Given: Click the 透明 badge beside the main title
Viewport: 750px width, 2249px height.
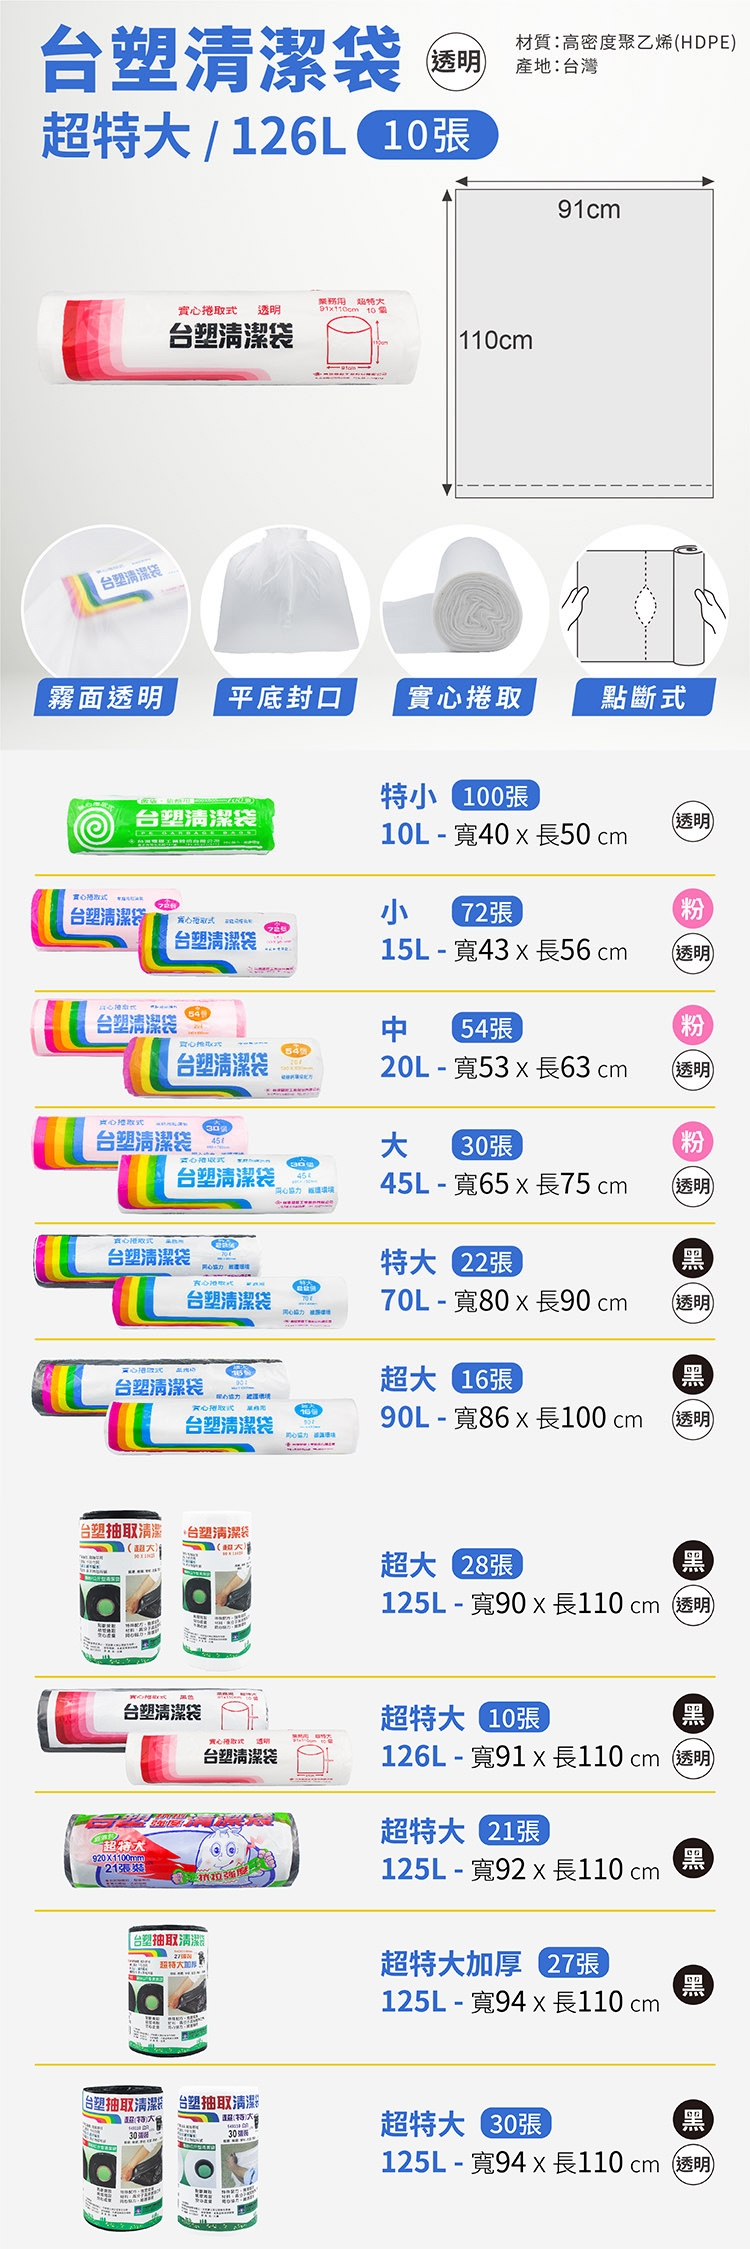Looking at the screenshot, I should click(x=455, y=62).
